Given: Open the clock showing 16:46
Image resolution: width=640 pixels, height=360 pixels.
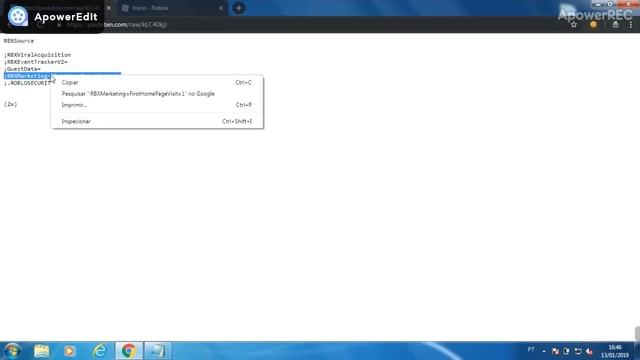Looking at the screenshot, I should (615, 351).
